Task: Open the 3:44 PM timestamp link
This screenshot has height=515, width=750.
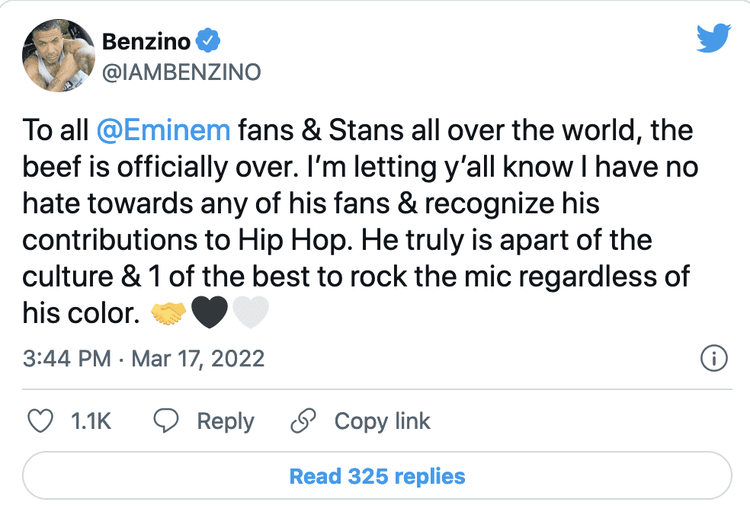Action: [x=66, y=358]
